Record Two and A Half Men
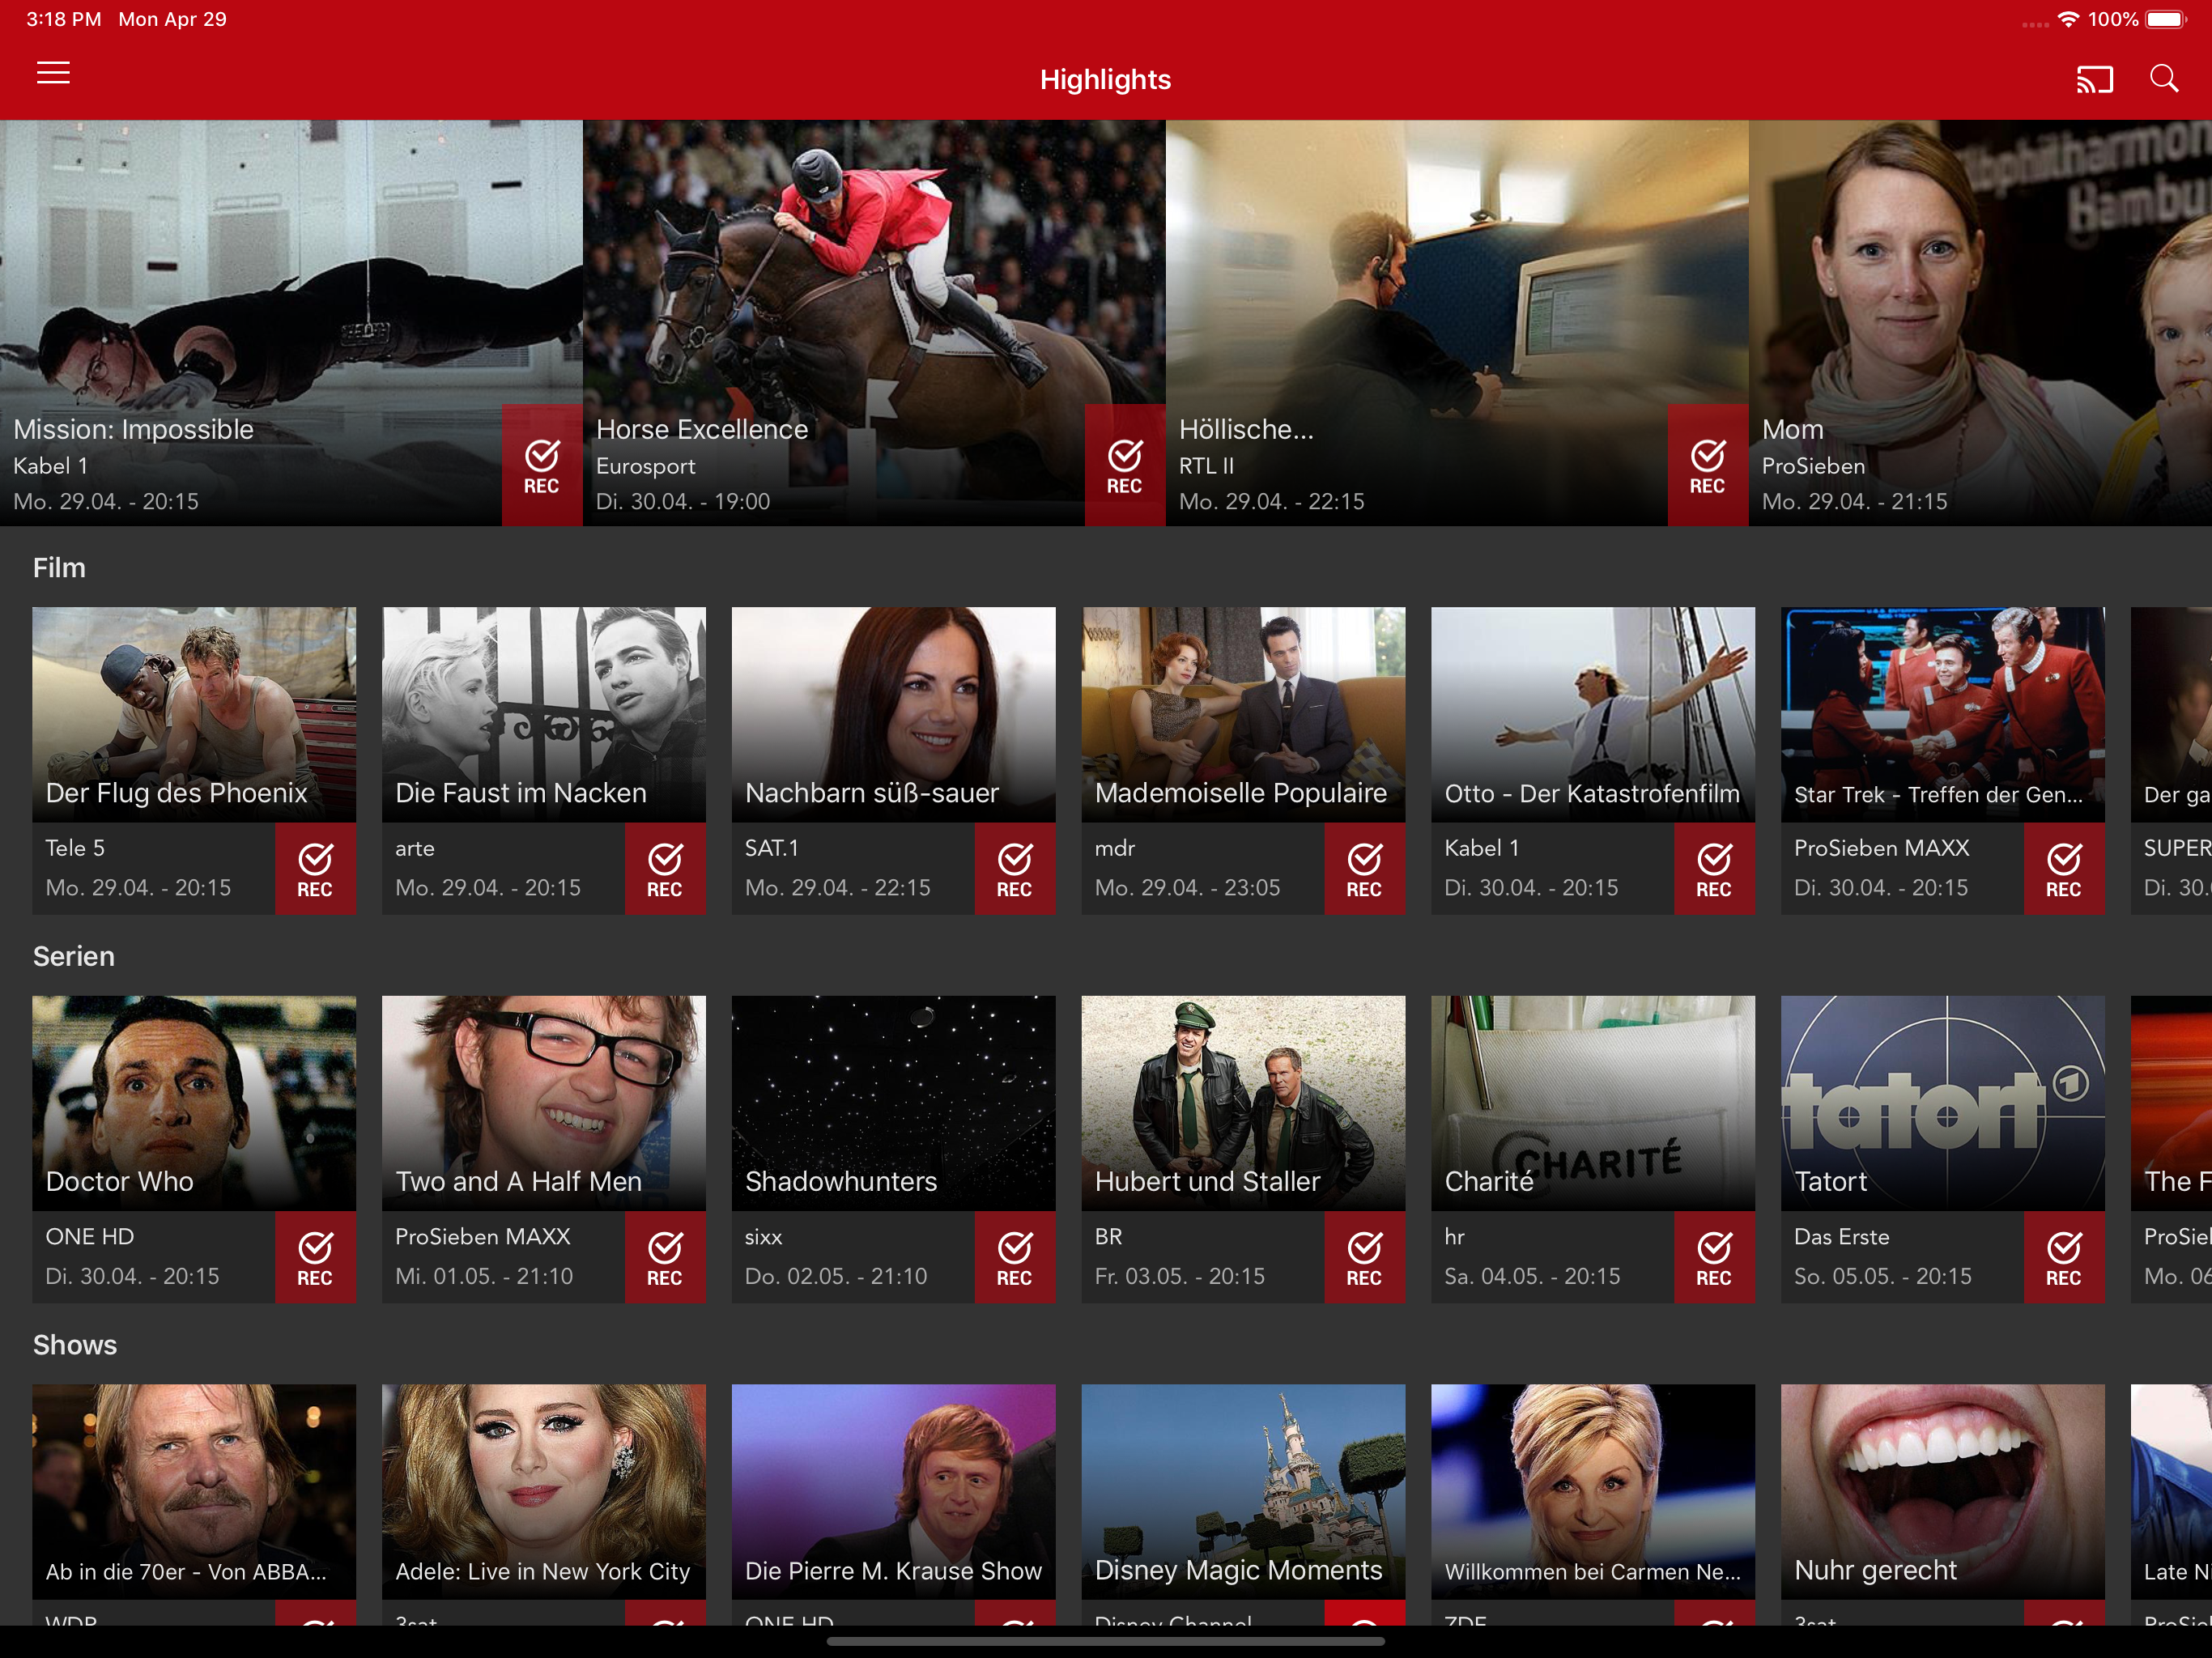Image resolution: width=2212 pixels, height=1658 pixels. (665, 1257)
